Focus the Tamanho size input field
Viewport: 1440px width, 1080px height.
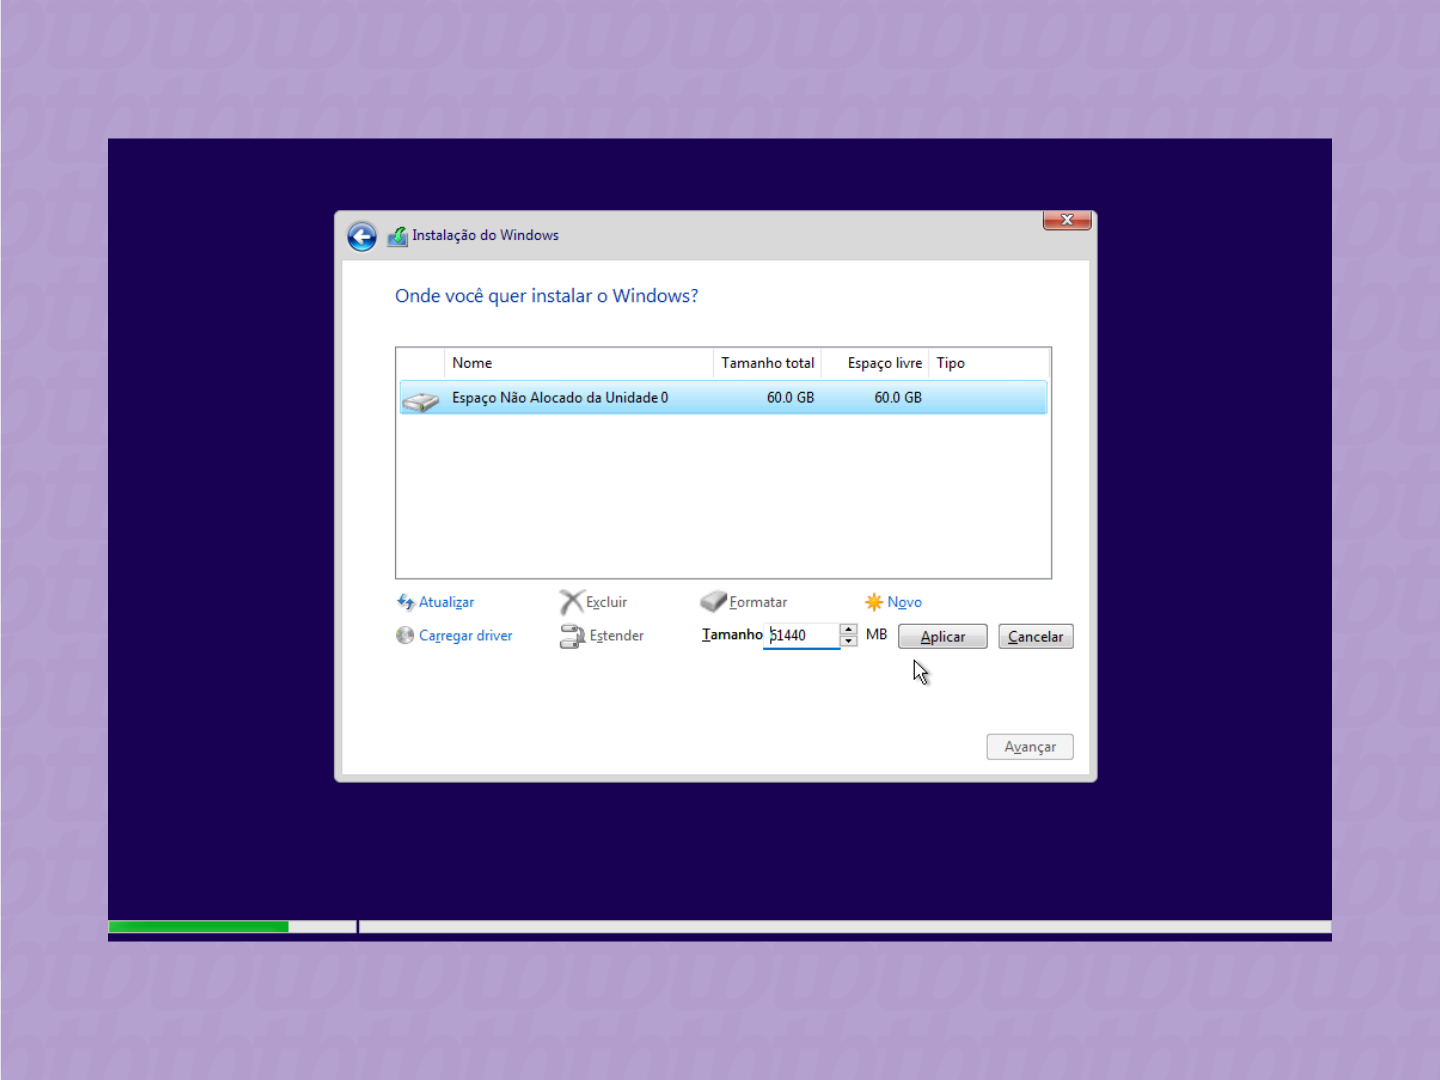coord(802,635)
